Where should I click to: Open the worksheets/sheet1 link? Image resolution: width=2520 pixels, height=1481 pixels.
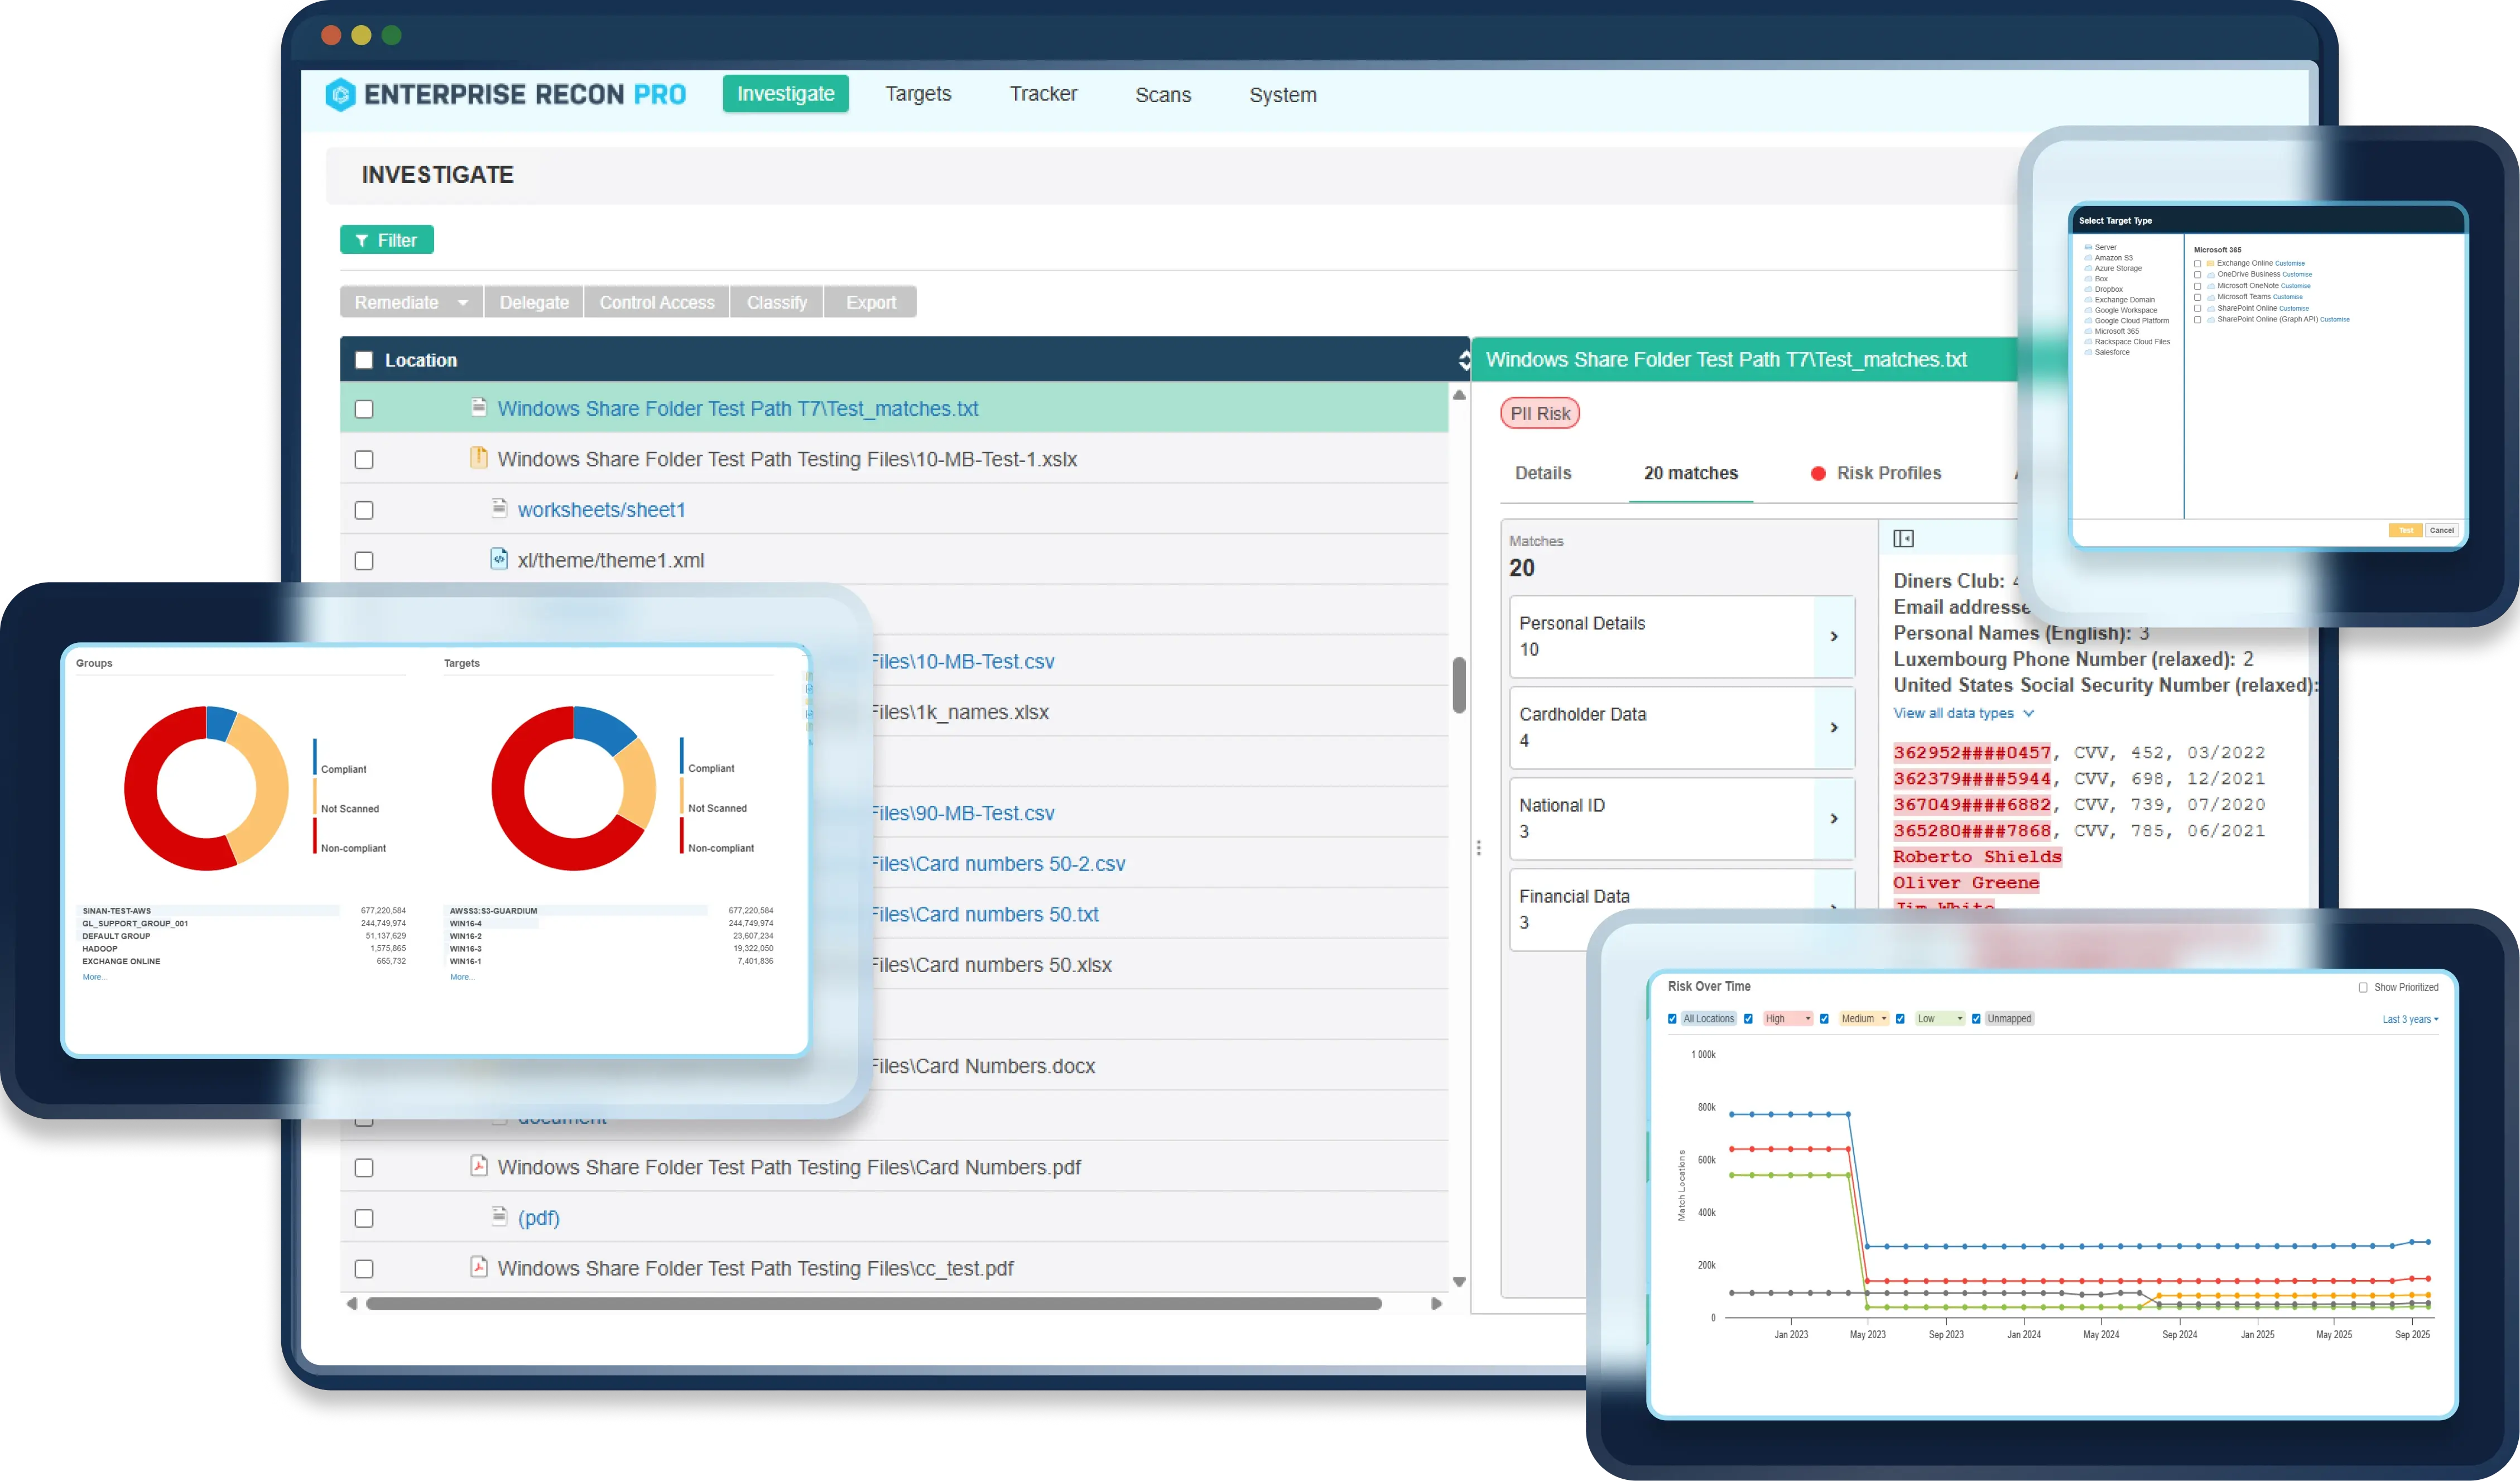coord(601,510)
